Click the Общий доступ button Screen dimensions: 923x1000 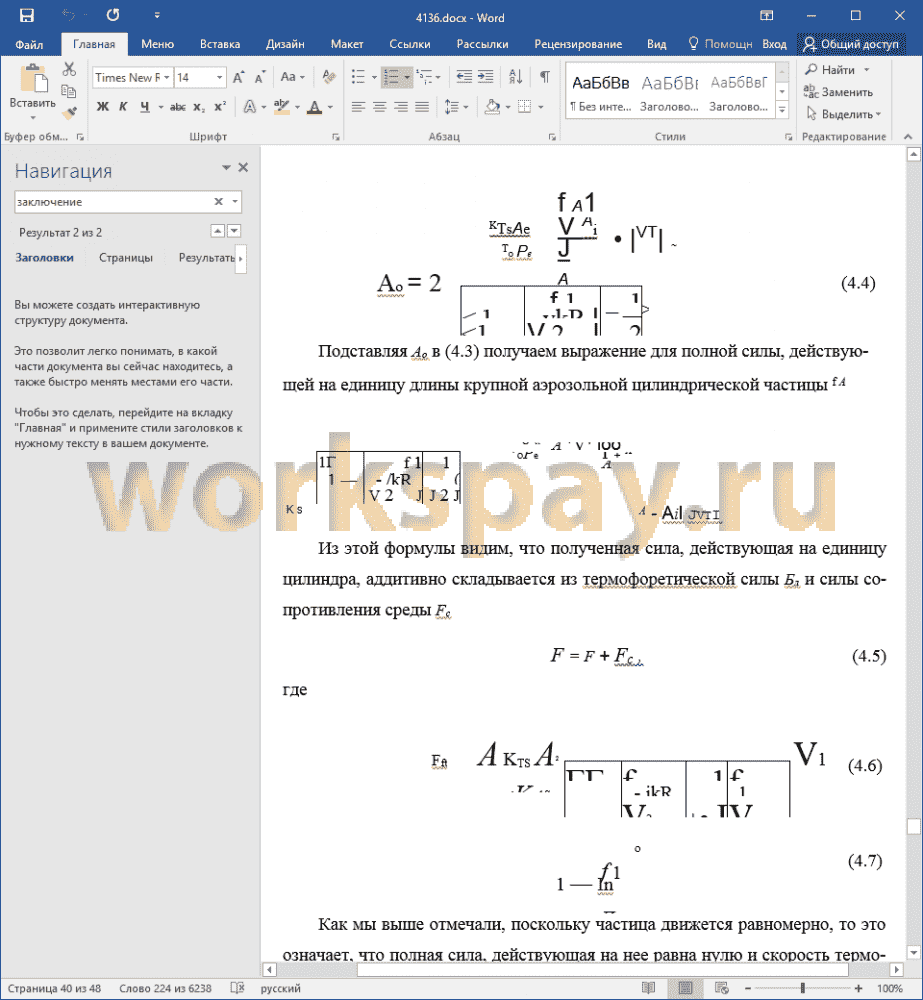click(852, 44)
